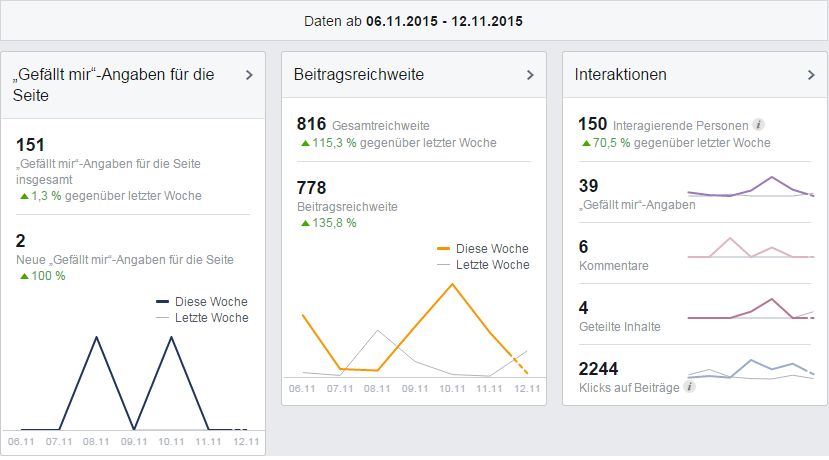829x460 pixels.
Task: Open the Interaktionen panel arrow
Action: click(811, 75)
